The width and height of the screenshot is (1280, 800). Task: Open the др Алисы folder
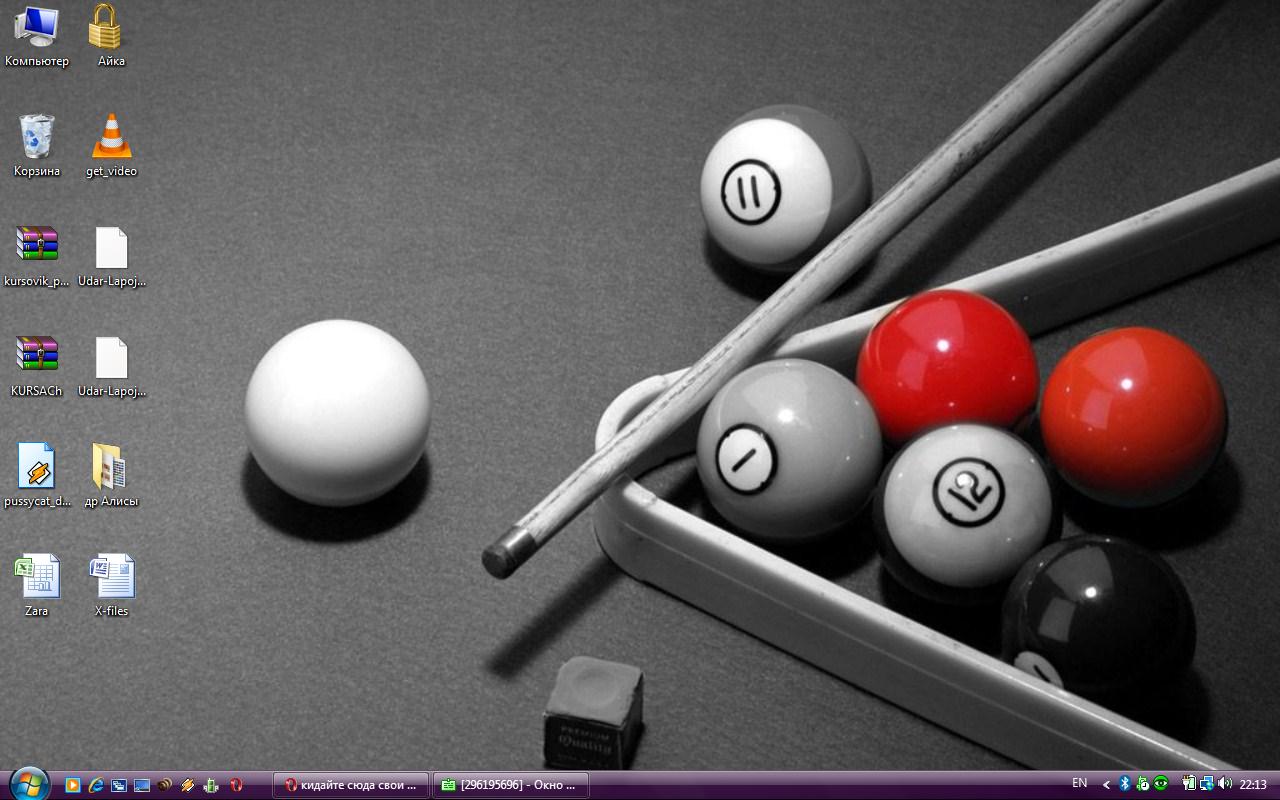click(111, 466)
